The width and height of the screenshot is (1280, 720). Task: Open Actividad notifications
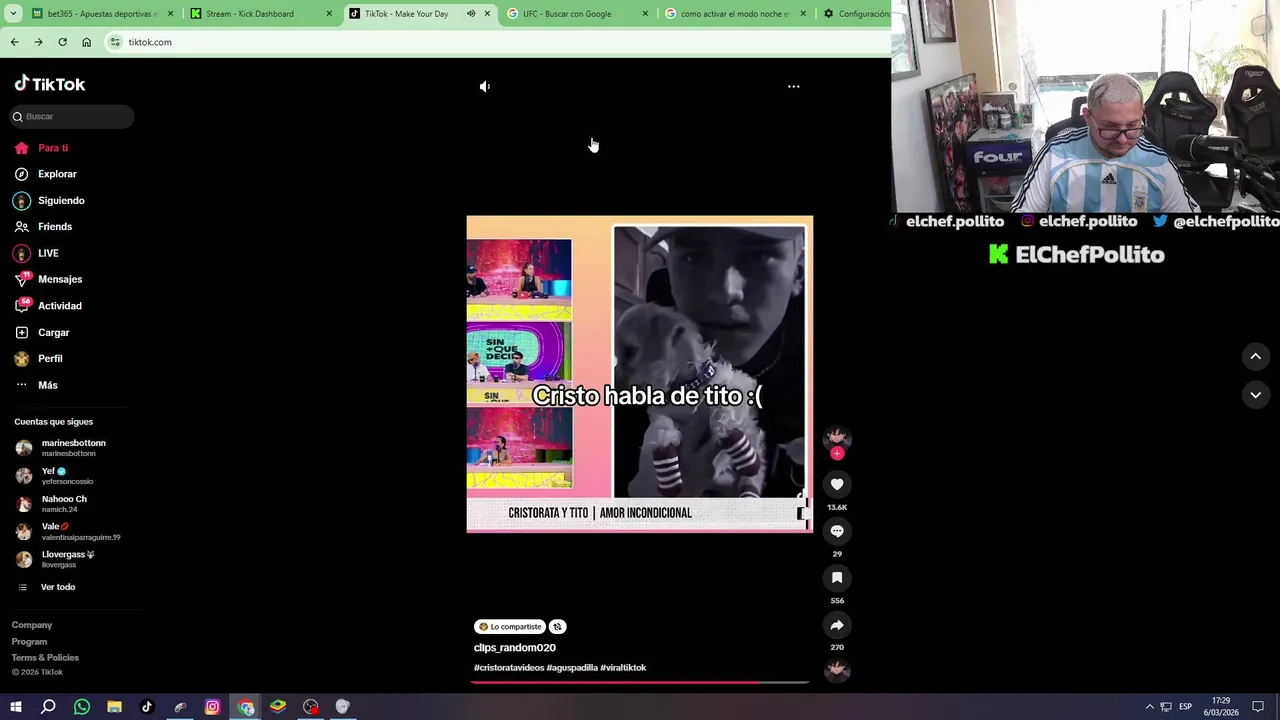60,306
